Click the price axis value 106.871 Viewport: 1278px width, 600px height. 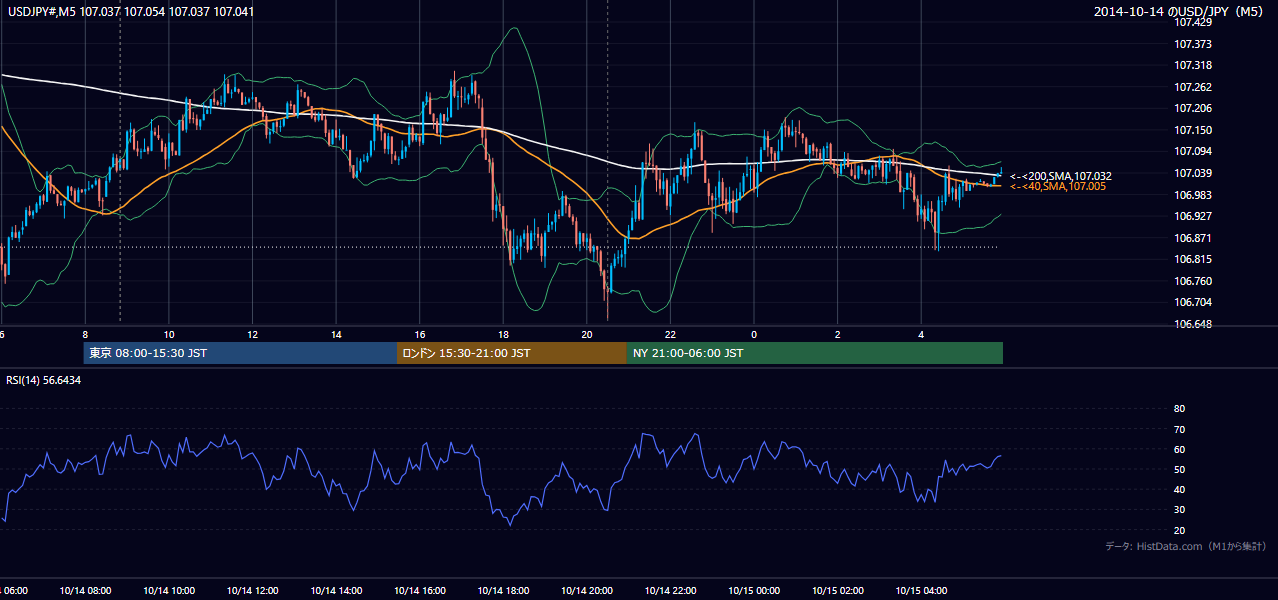[x=1193, y=238]
